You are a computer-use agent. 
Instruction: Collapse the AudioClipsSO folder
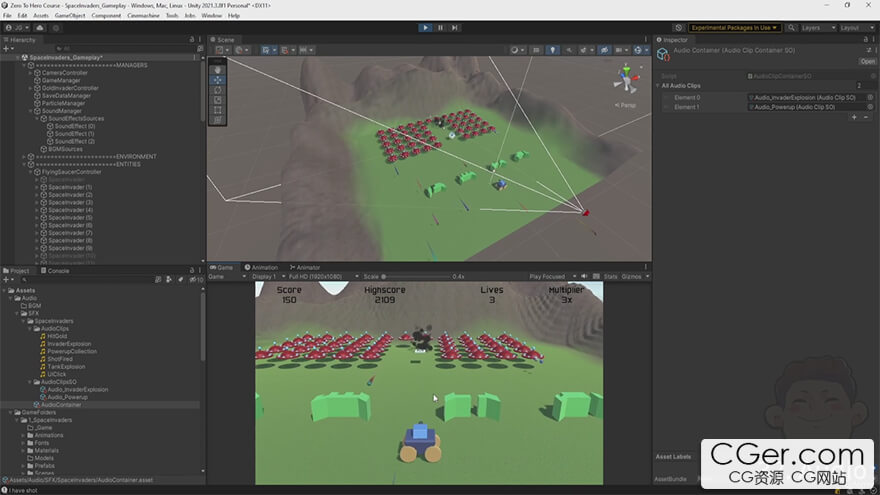30,382
